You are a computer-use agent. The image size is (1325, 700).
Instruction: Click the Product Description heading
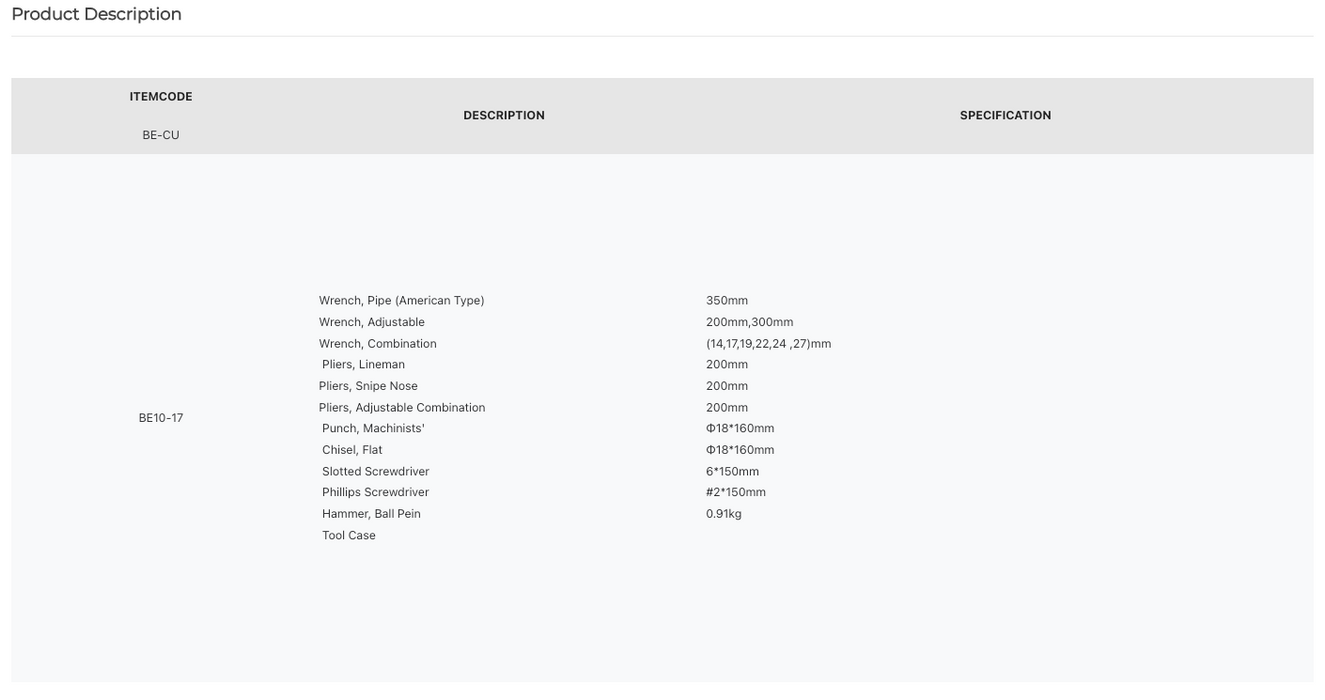pos(96,14)
